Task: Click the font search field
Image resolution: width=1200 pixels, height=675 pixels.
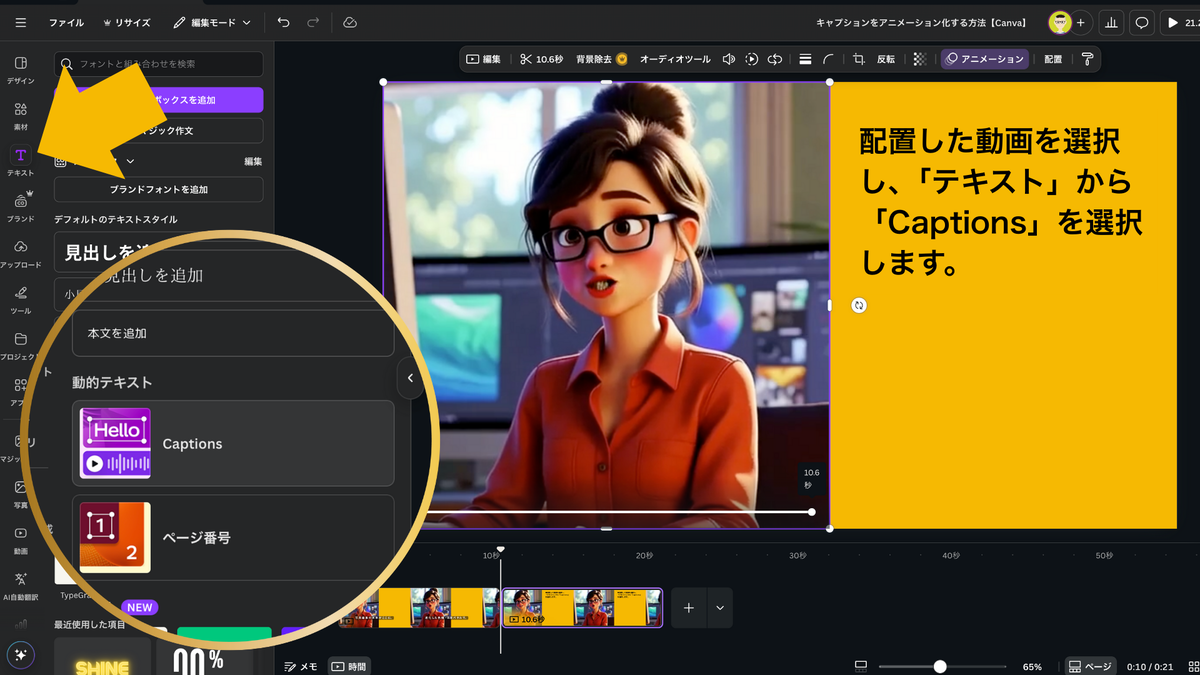Action: coord(159,64)
